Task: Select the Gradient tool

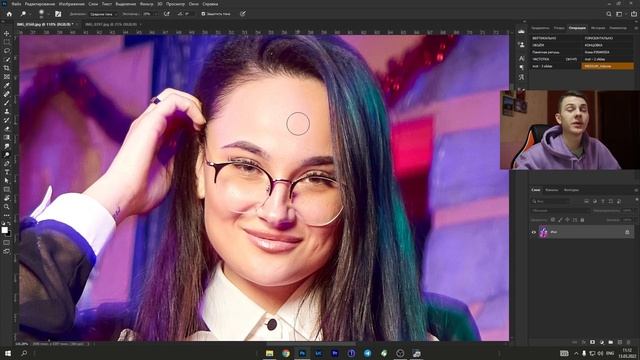Action: click(7, 138)
